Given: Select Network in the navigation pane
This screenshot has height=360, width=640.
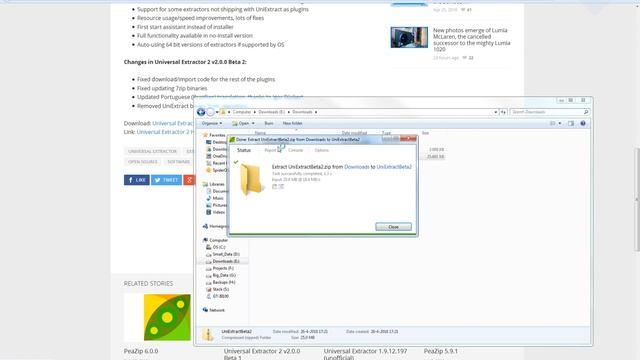Looking at the screenshot, I should 217,310.
